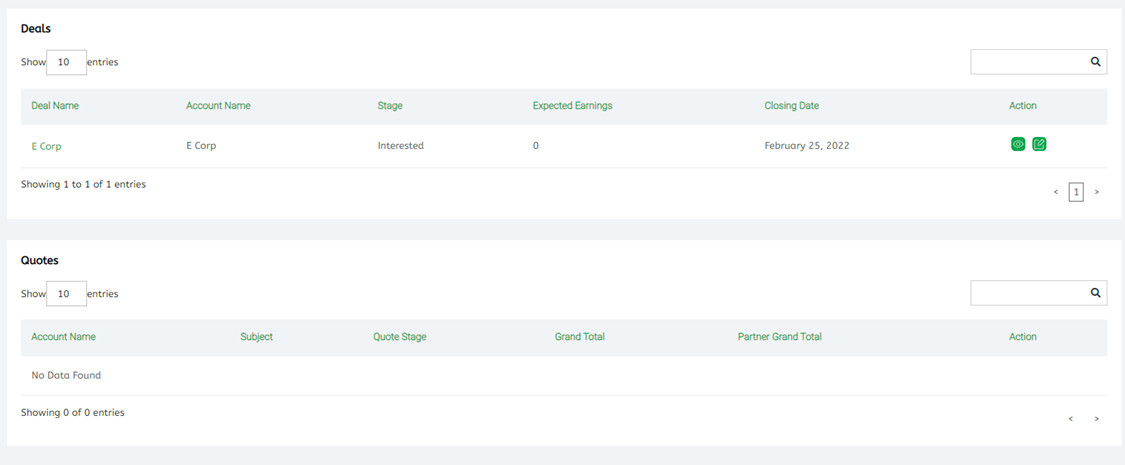Click inside the Deals search box
Viewport: 1125px width, 465px height.
[1028, 62]
